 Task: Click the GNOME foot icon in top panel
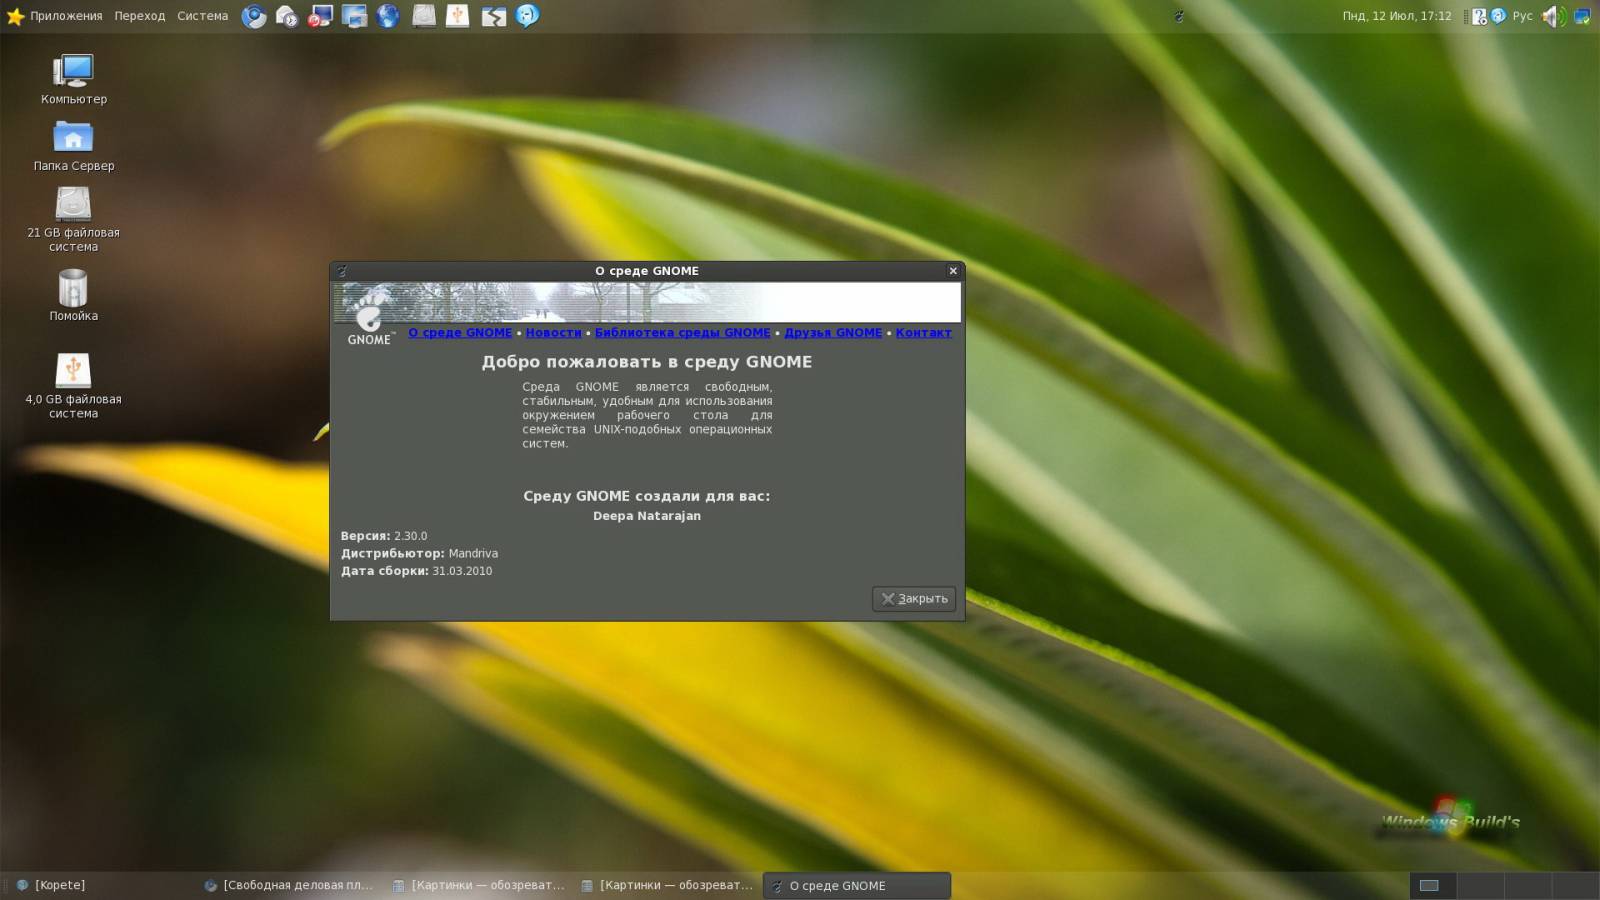[1179, 16]
